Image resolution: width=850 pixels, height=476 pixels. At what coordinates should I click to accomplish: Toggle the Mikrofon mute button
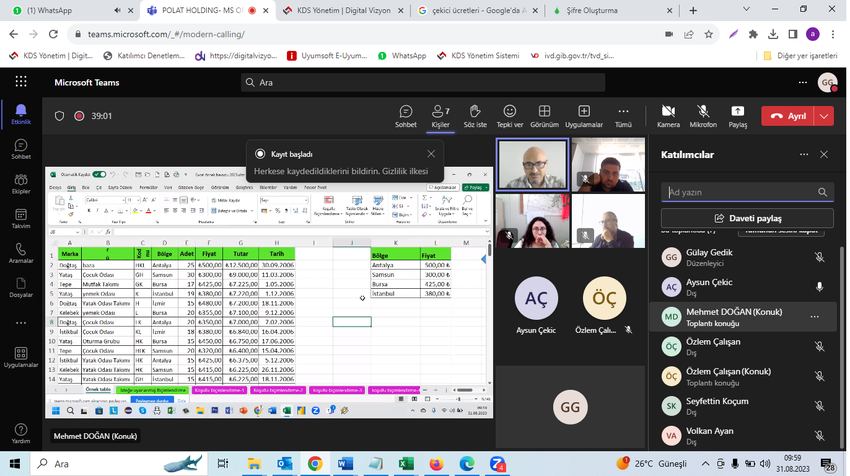click(703, 116)
